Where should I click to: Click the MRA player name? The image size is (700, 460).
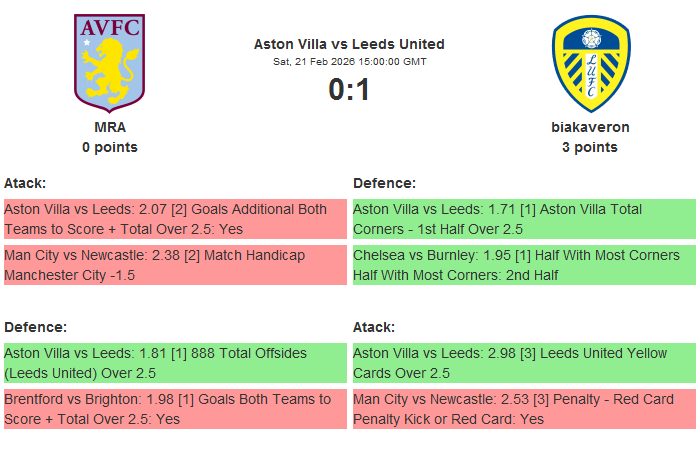click(109, 128)
